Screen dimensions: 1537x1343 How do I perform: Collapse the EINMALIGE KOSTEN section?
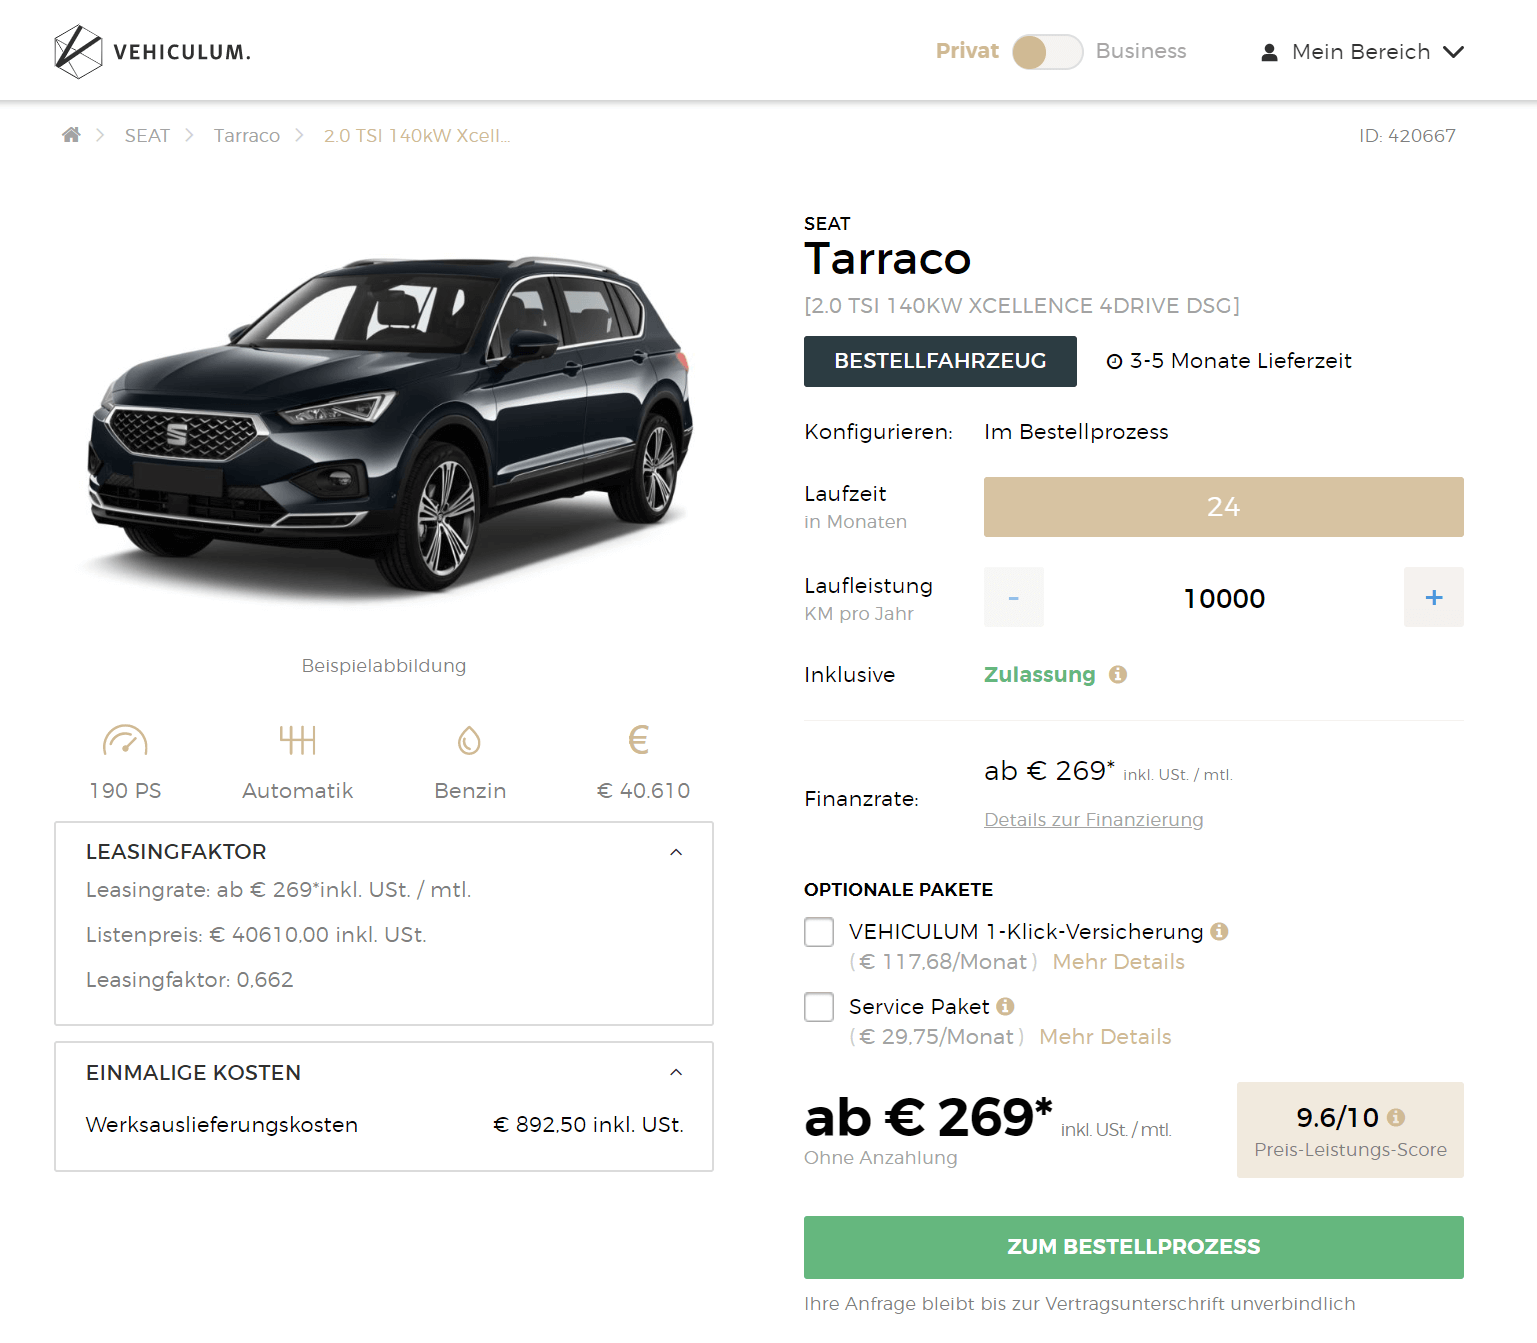pos(676,1073)
